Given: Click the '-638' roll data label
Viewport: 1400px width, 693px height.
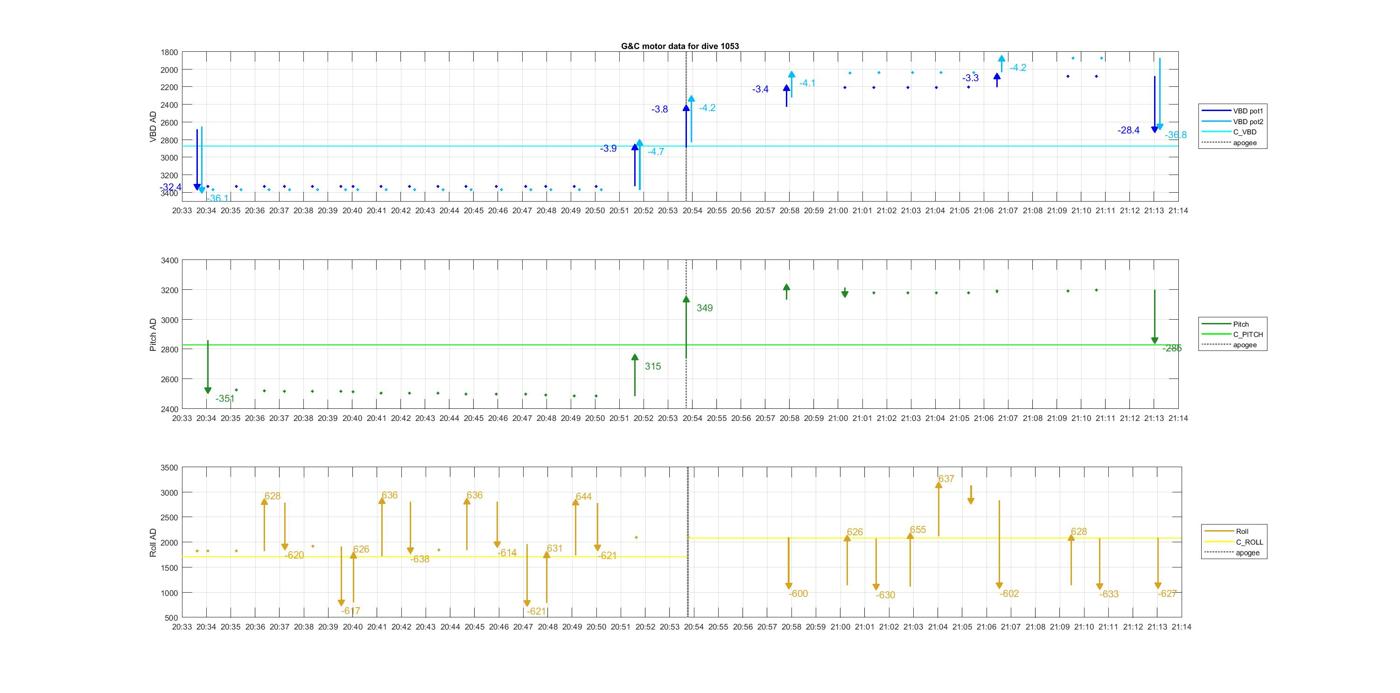Looking at the screenshot, I should pos(420,559).
